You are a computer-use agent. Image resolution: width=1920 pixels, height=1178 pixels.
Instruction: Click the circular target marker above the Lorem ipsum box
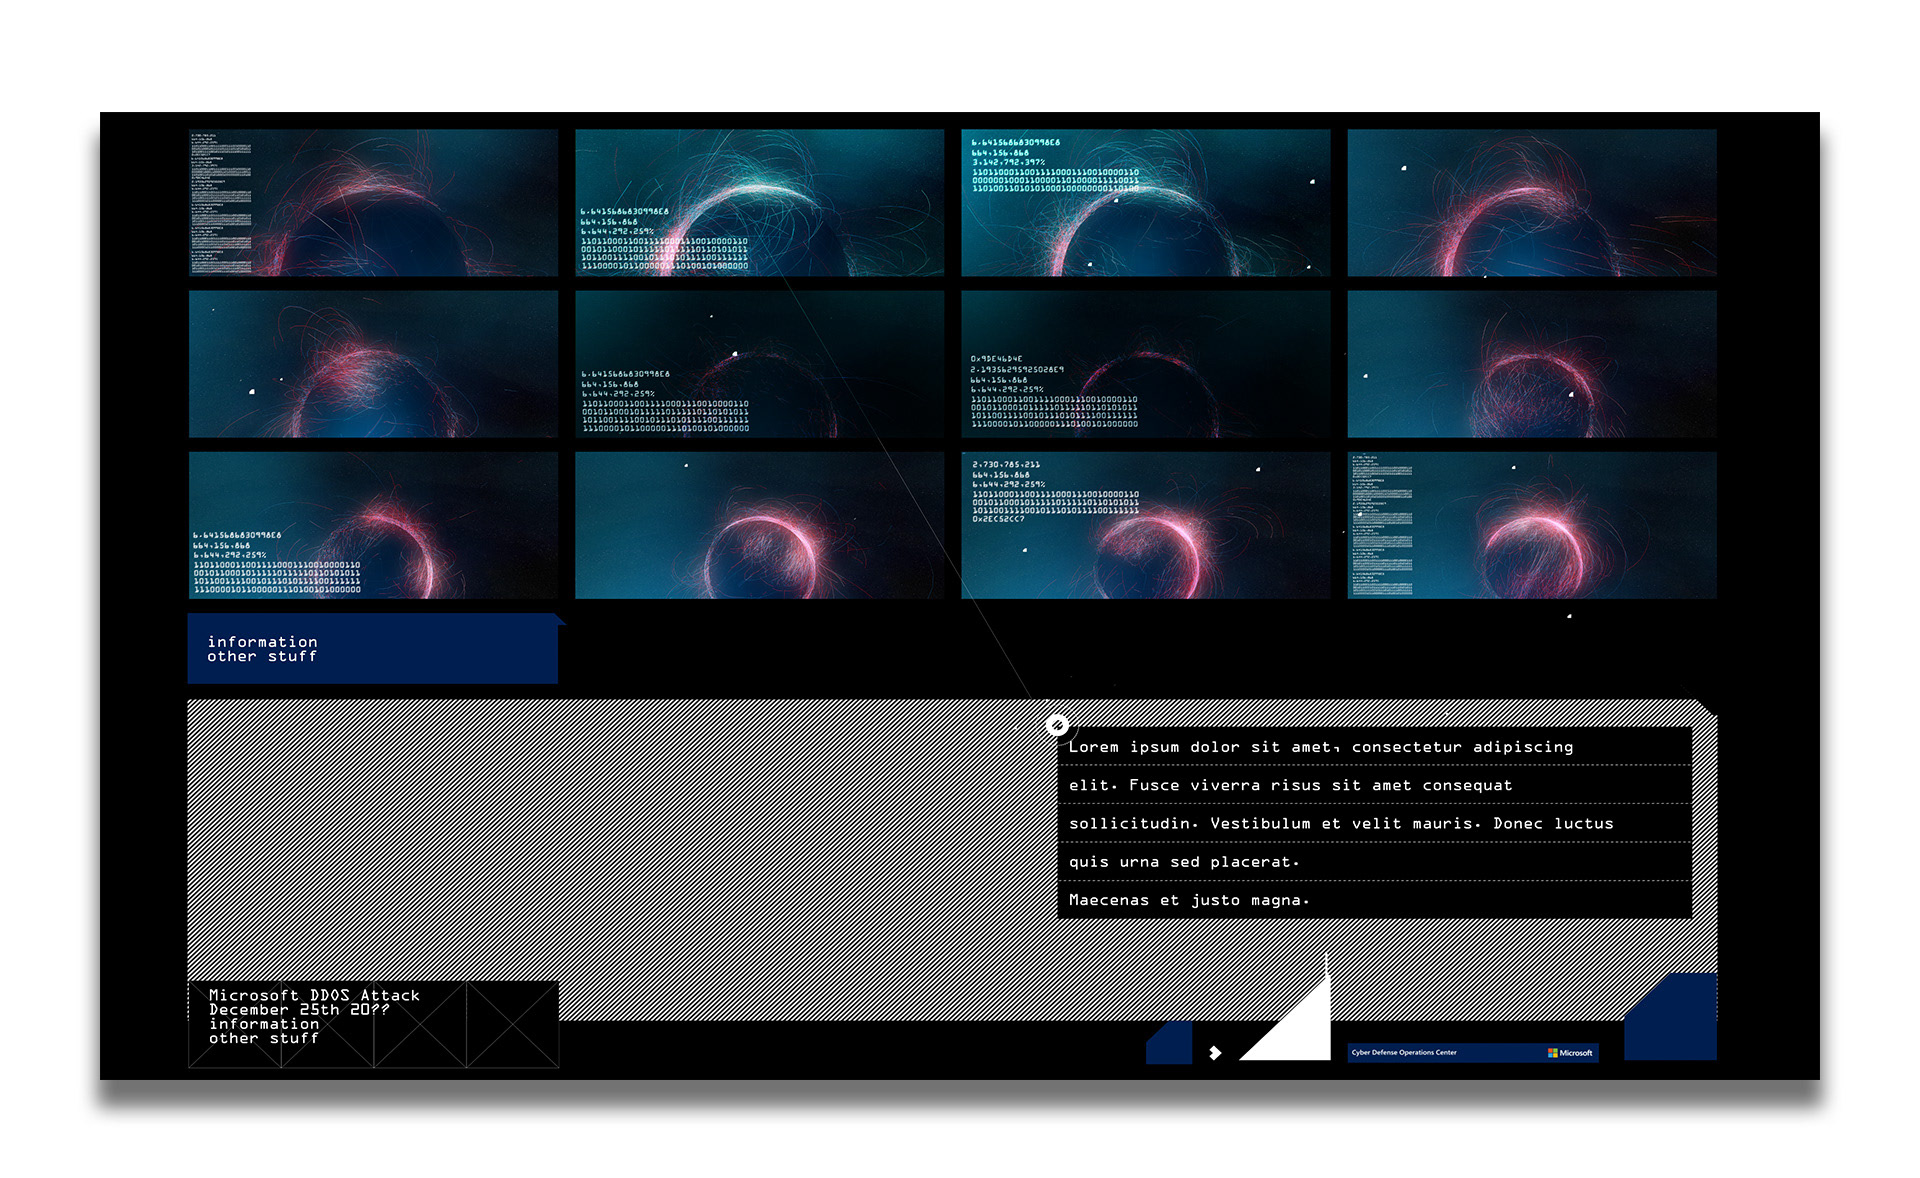(x=1057, y=725)
